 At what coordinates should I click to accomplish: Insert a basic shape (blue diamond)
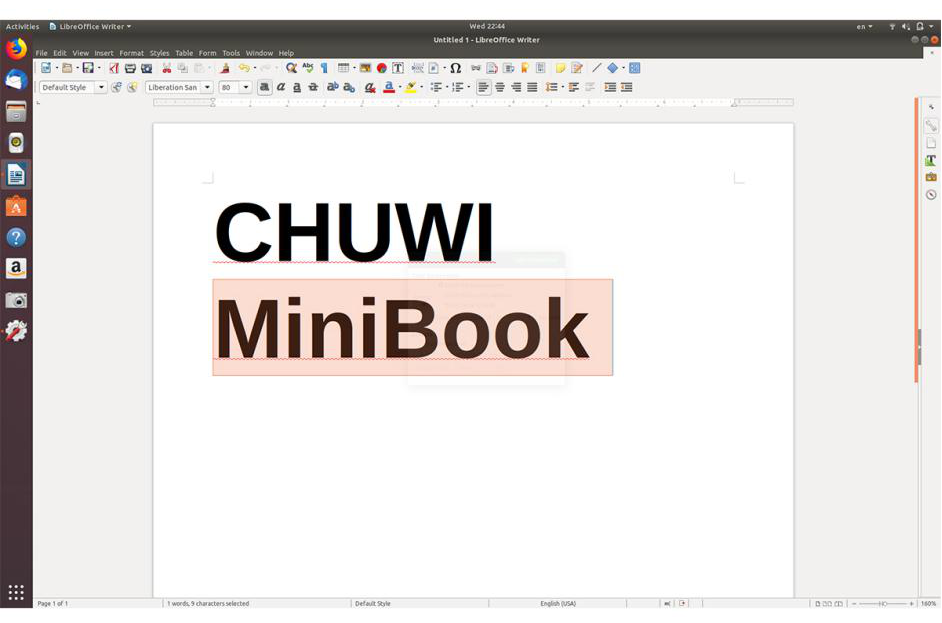tap(613, 68)
